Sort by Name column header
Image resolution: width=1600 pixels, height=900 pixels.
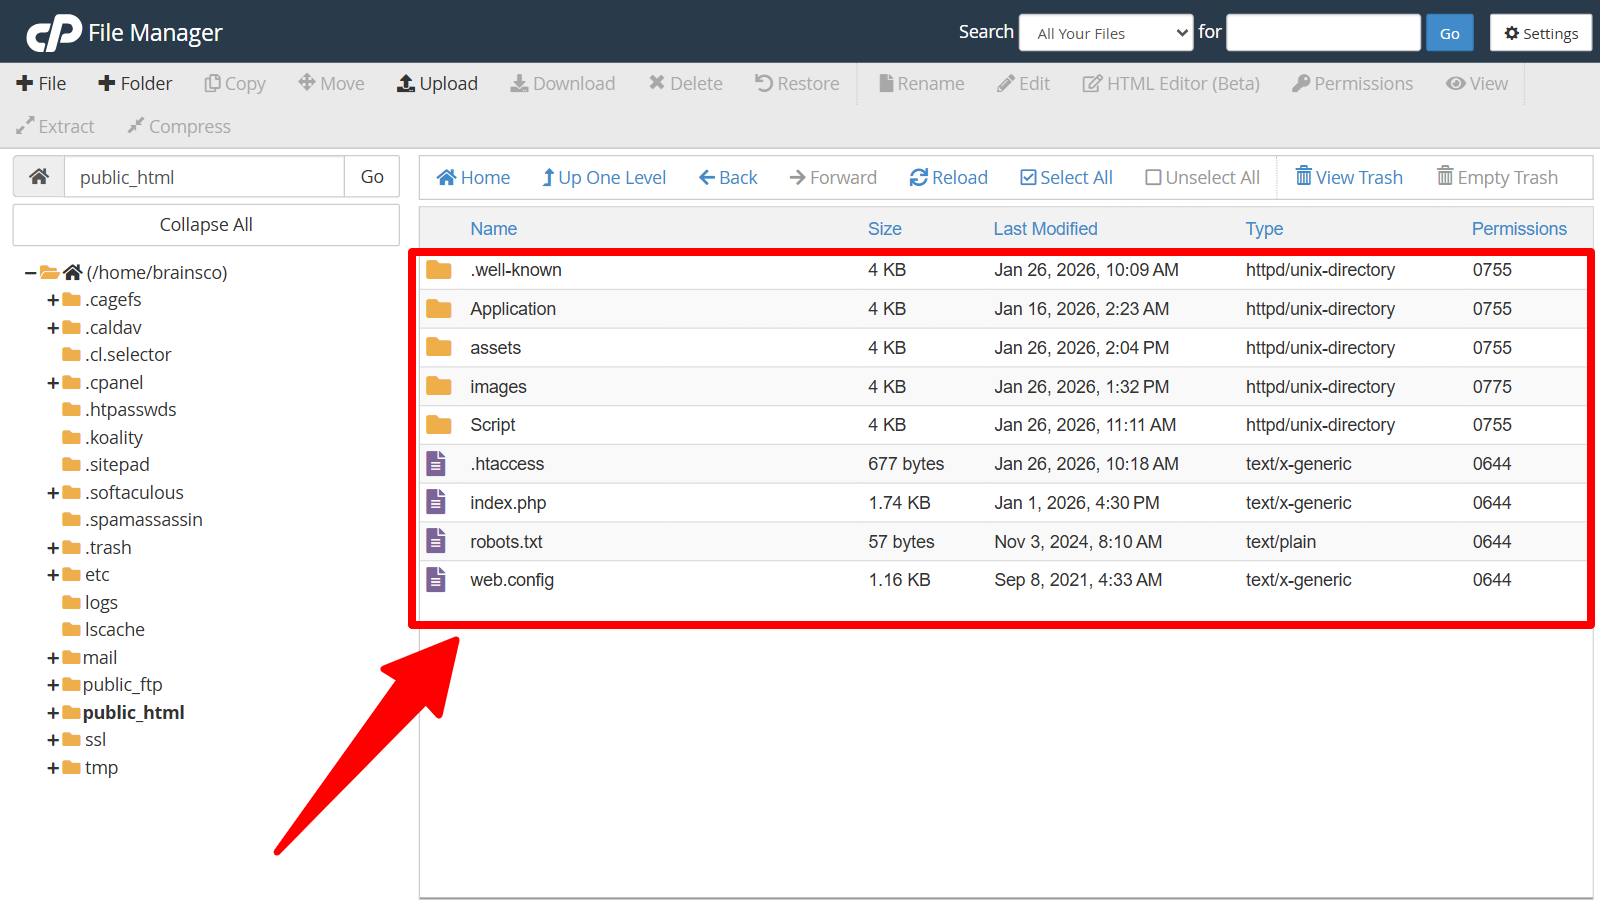(x=494, y=229)
